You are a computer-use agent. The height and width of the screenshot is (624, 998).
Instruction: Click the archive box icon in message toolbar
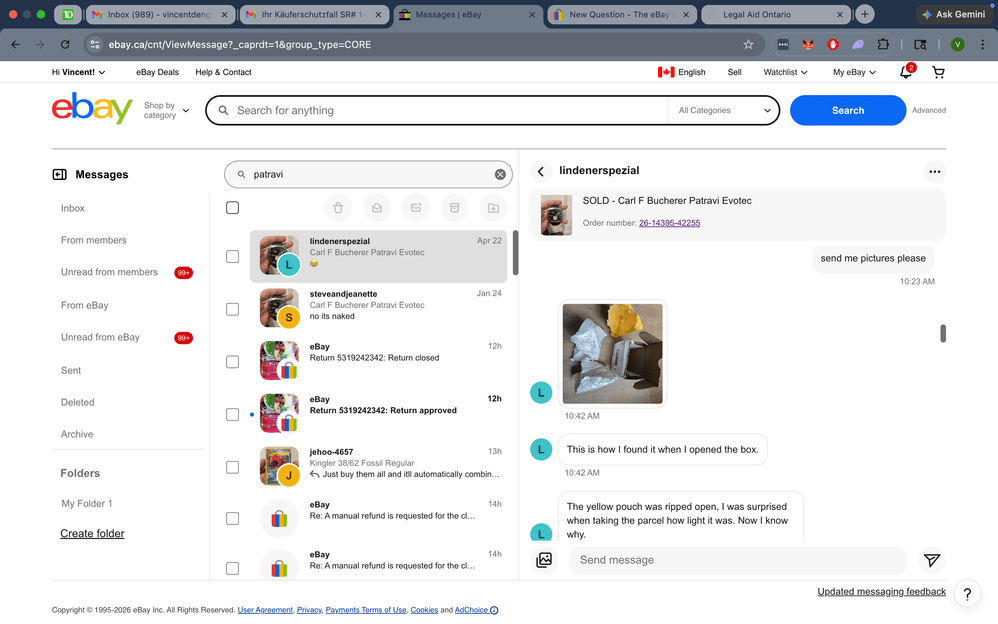tap(454, 208)
